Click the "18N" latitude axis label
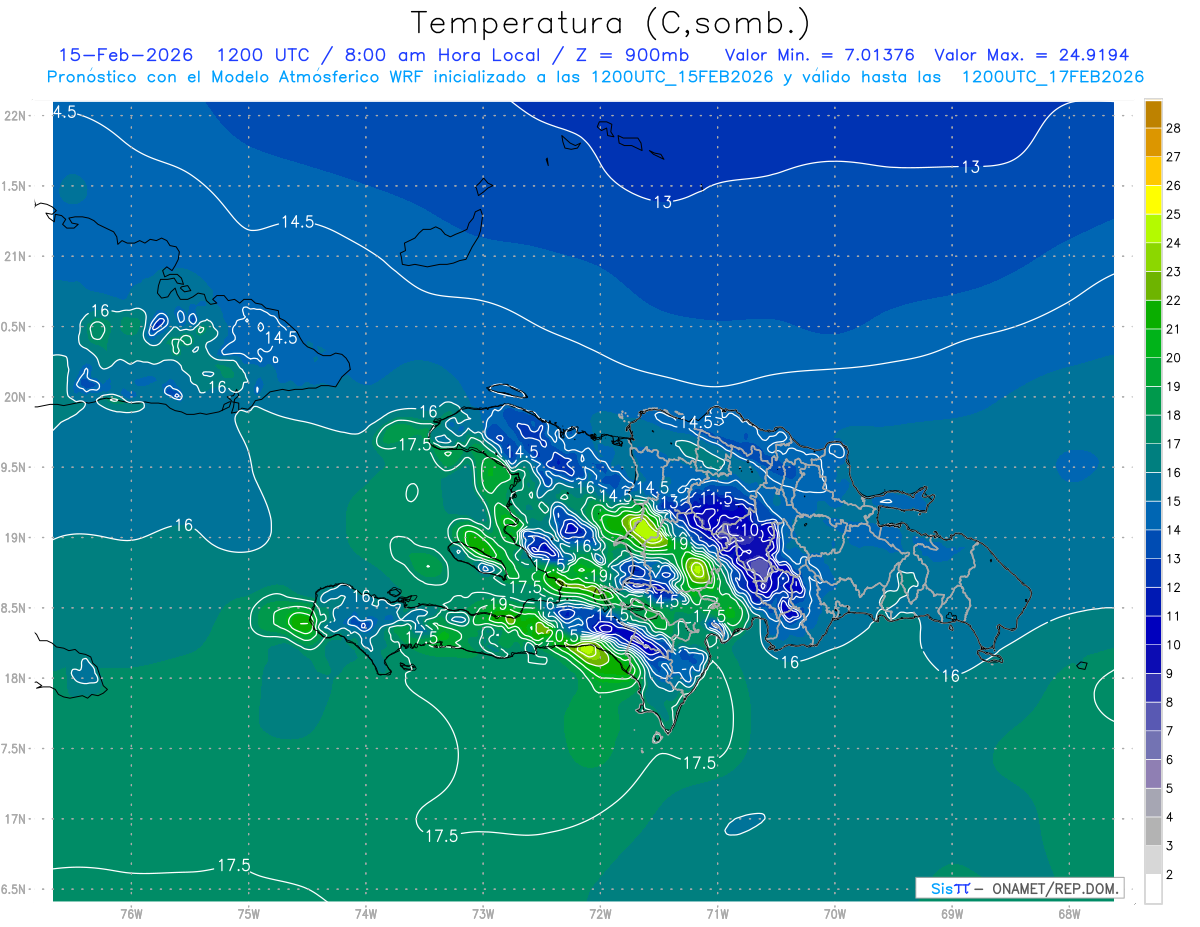This screenshot has width=1200, height=927. click(16, 678)
